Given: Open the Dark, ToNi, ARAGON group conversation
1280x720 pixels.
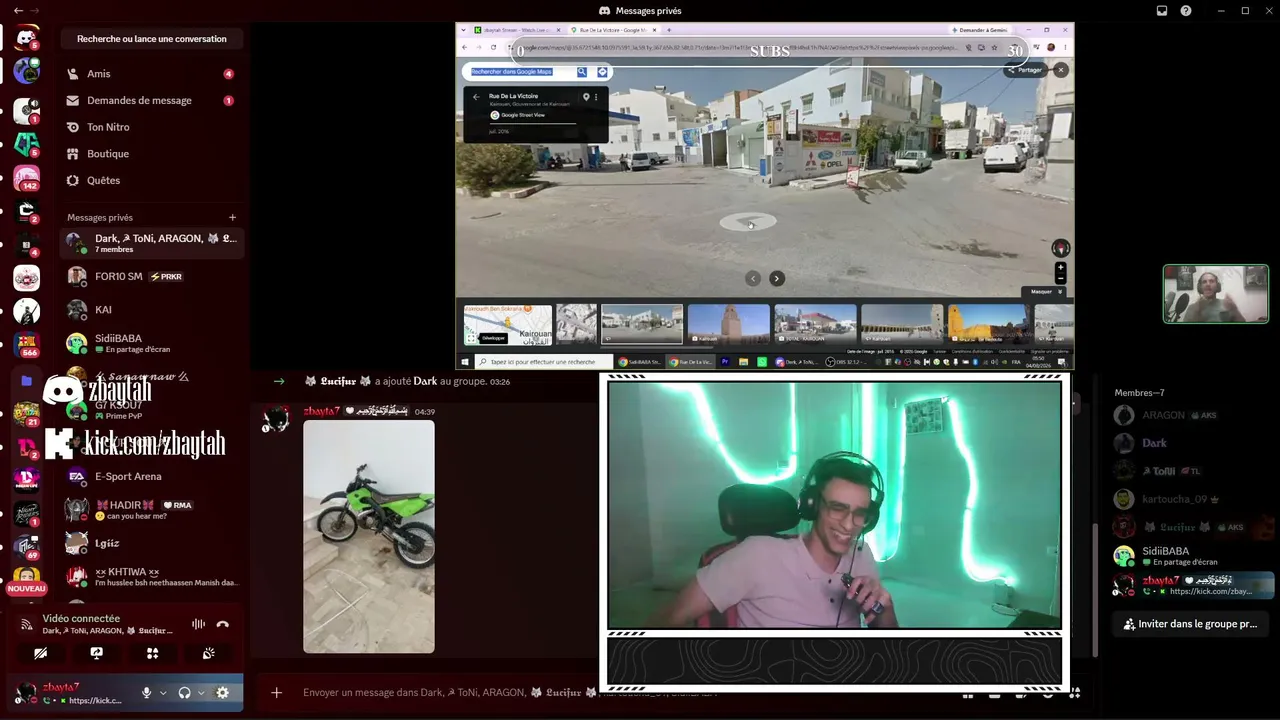Looking at the screenshot, I should point(152,243).
